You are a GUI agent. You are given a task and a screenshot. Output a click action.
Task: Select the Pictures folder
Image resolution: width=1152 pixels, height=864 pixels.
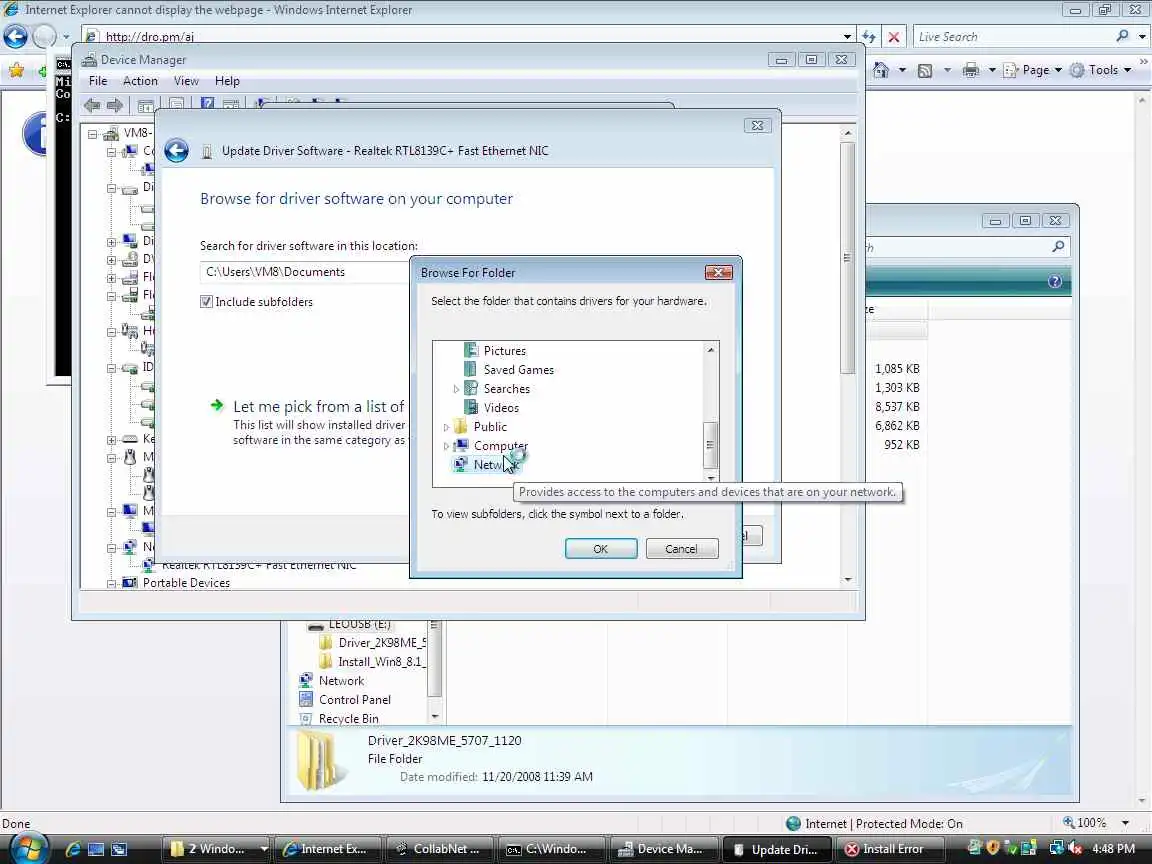click(x=504, y=350)
